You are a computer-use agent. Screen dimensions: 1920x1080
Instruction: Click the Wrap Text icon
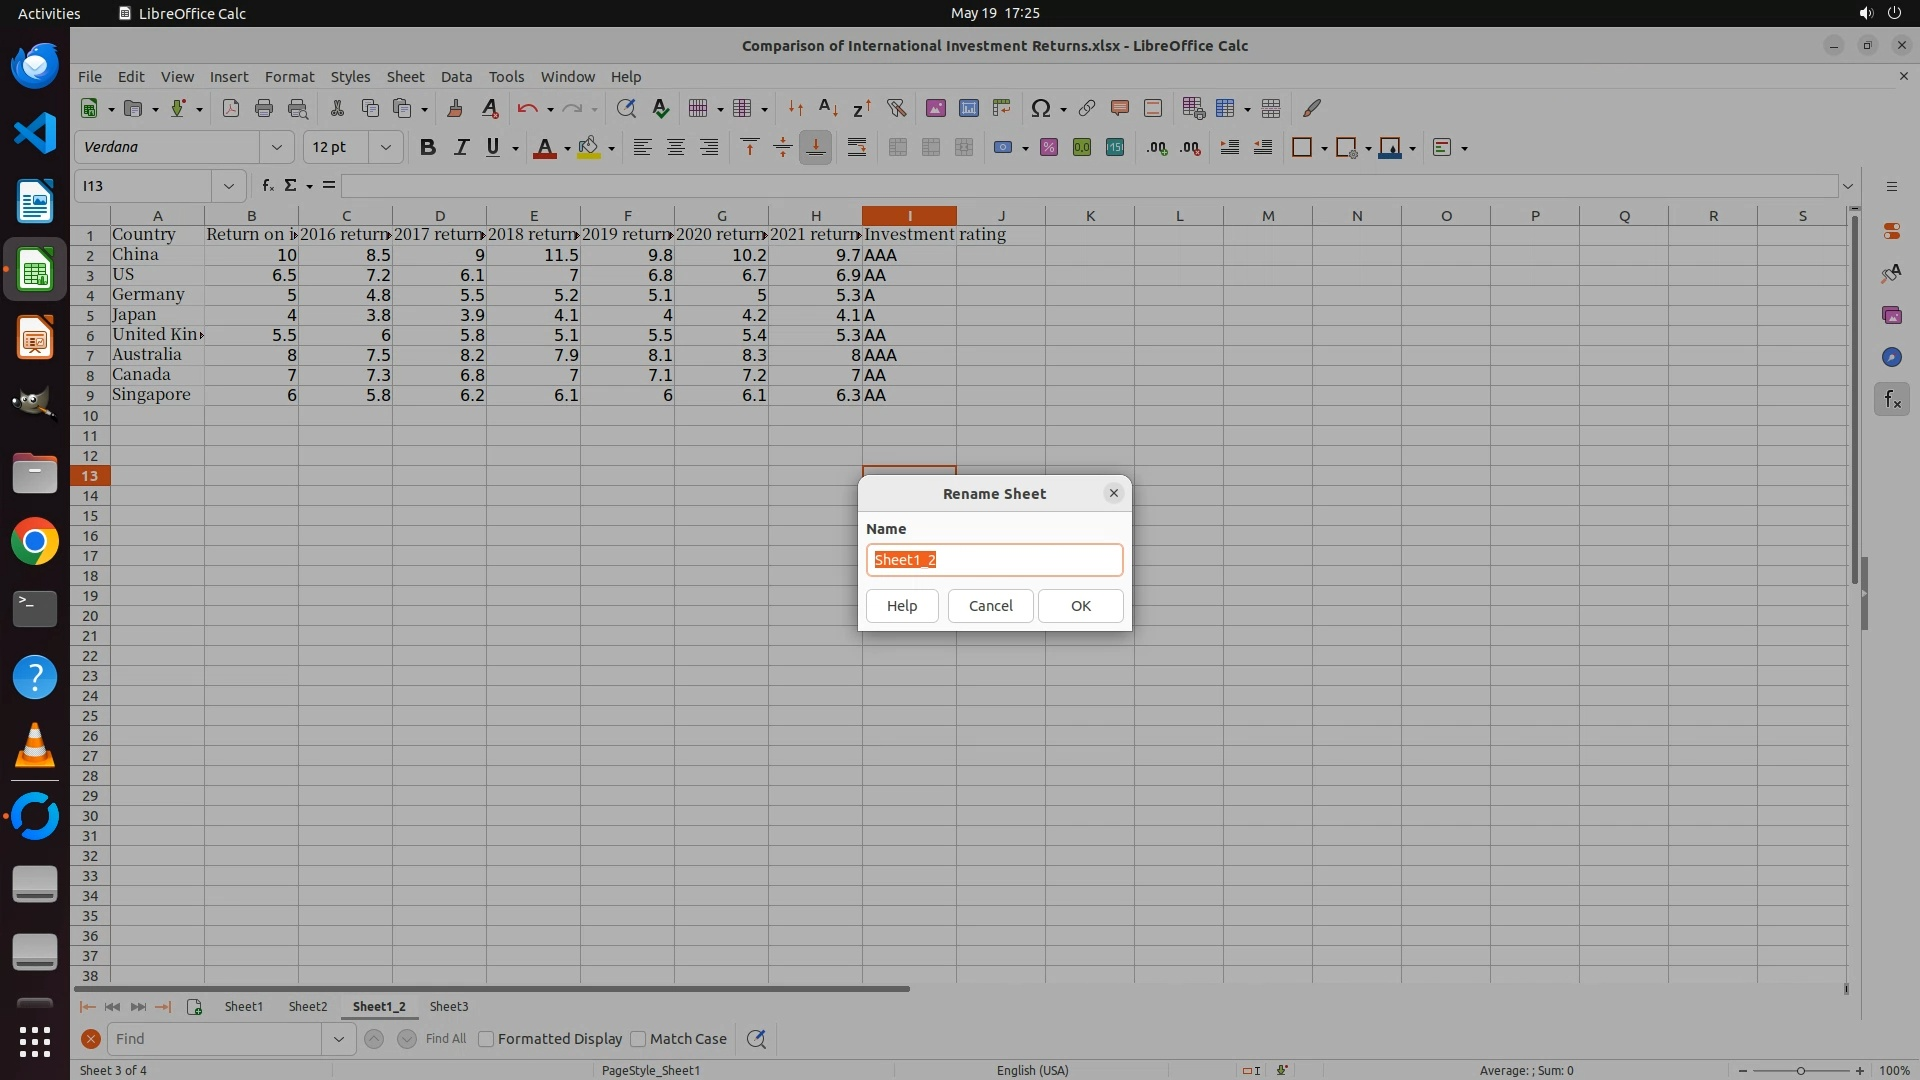(x=857, y=148)
